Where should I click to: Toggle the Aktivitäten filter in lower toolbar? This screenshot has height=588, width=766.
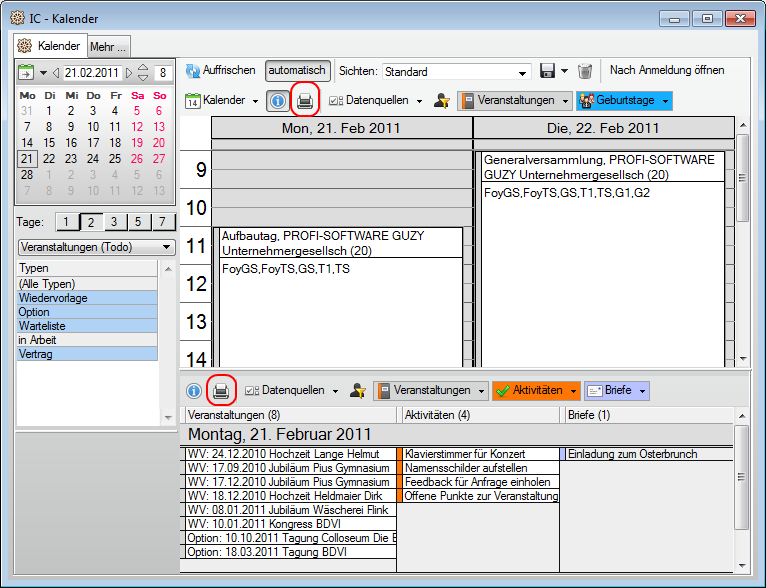pyautogui.click(x=536, y=390)
